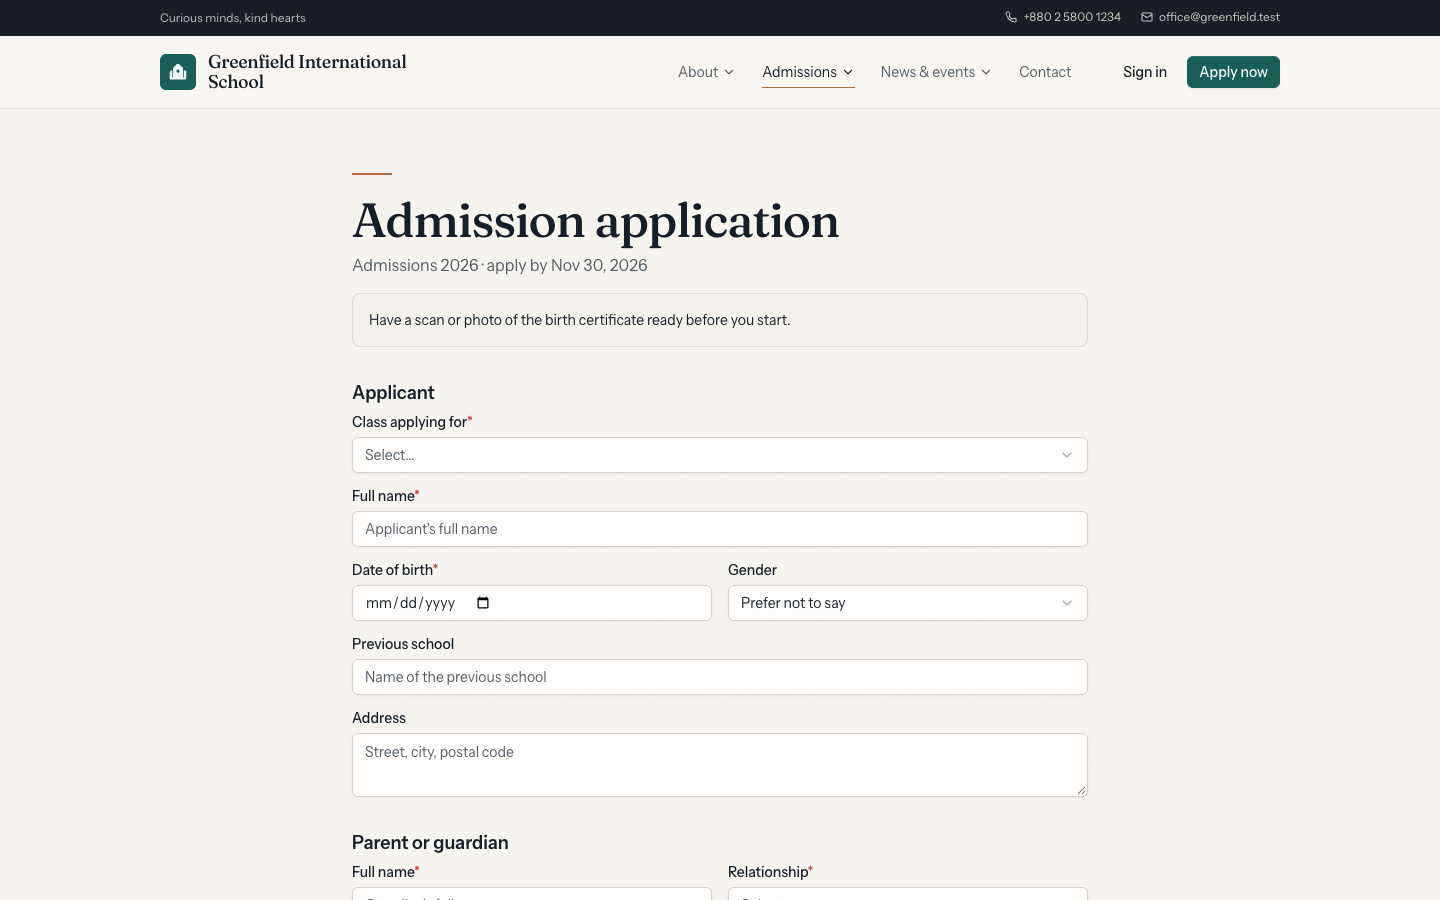Click the Greenfield International School title
Screen dimensions: 1440x900
(x=307, y=72)
